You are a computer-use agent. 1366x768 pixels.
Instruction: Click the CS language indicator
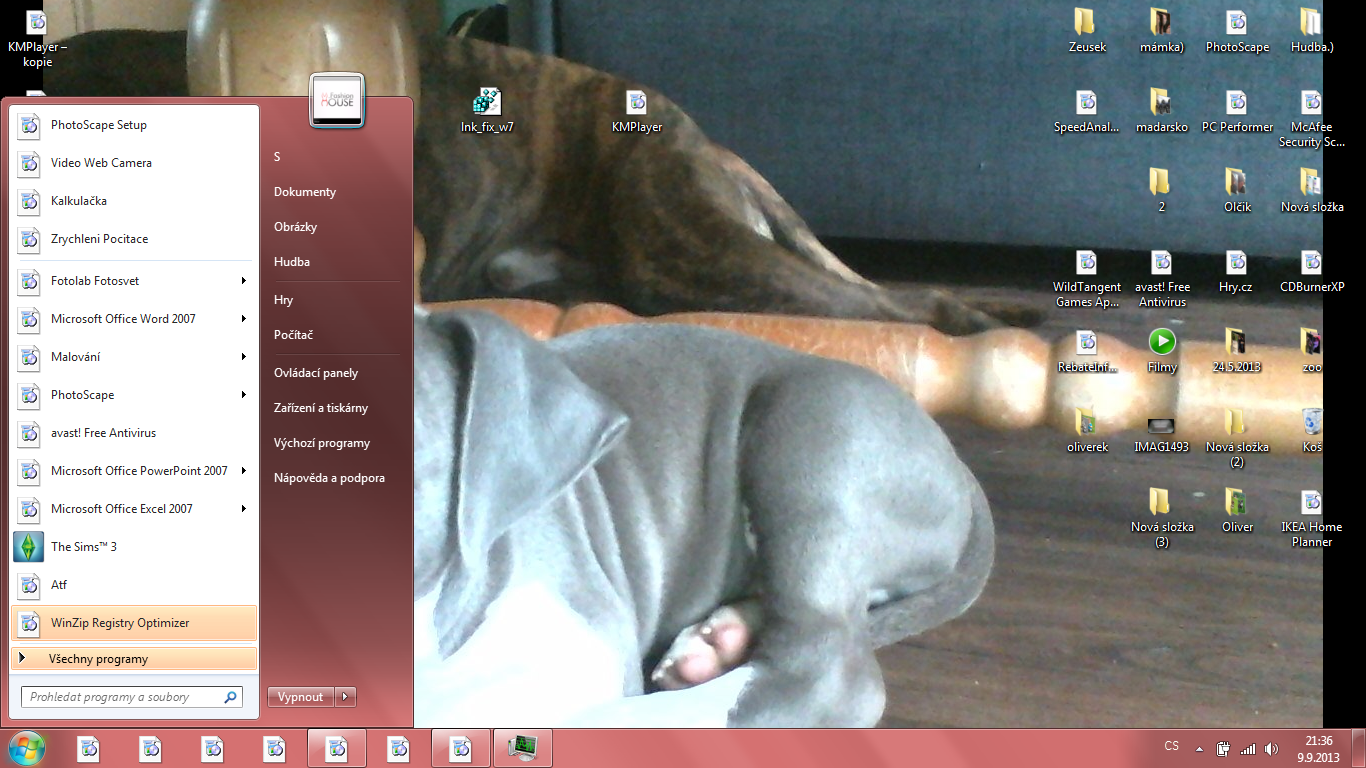click(1172, 746)
